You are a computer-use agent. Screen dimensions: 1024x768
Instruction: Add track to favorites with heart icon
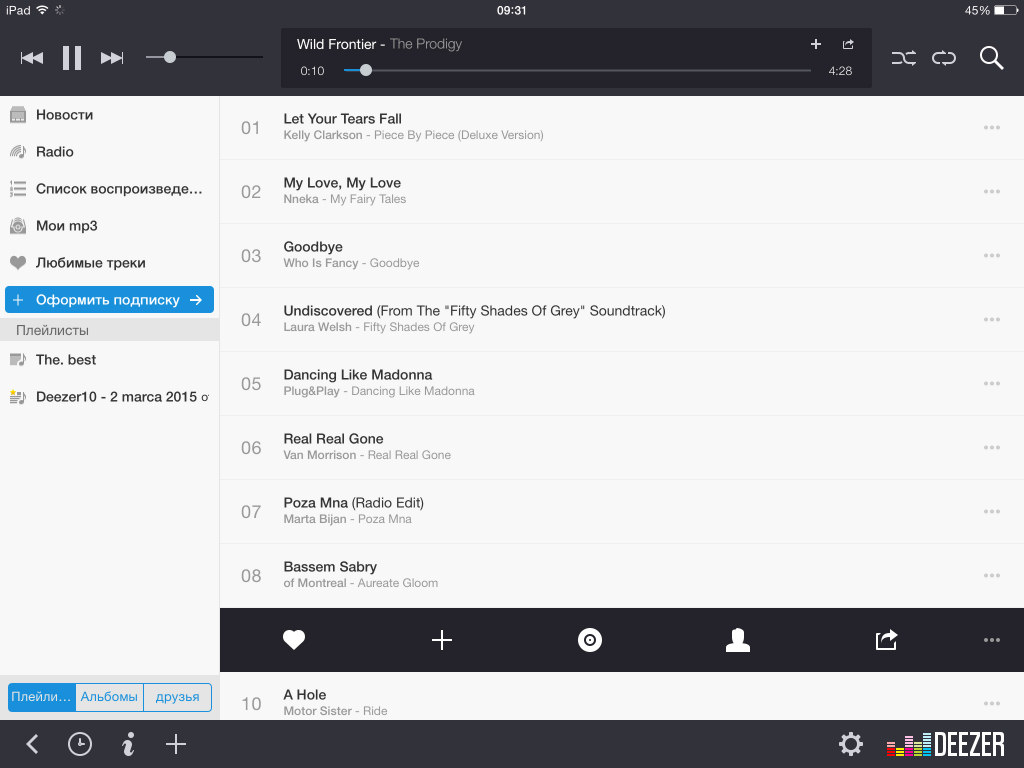click(x=294, y=640)
